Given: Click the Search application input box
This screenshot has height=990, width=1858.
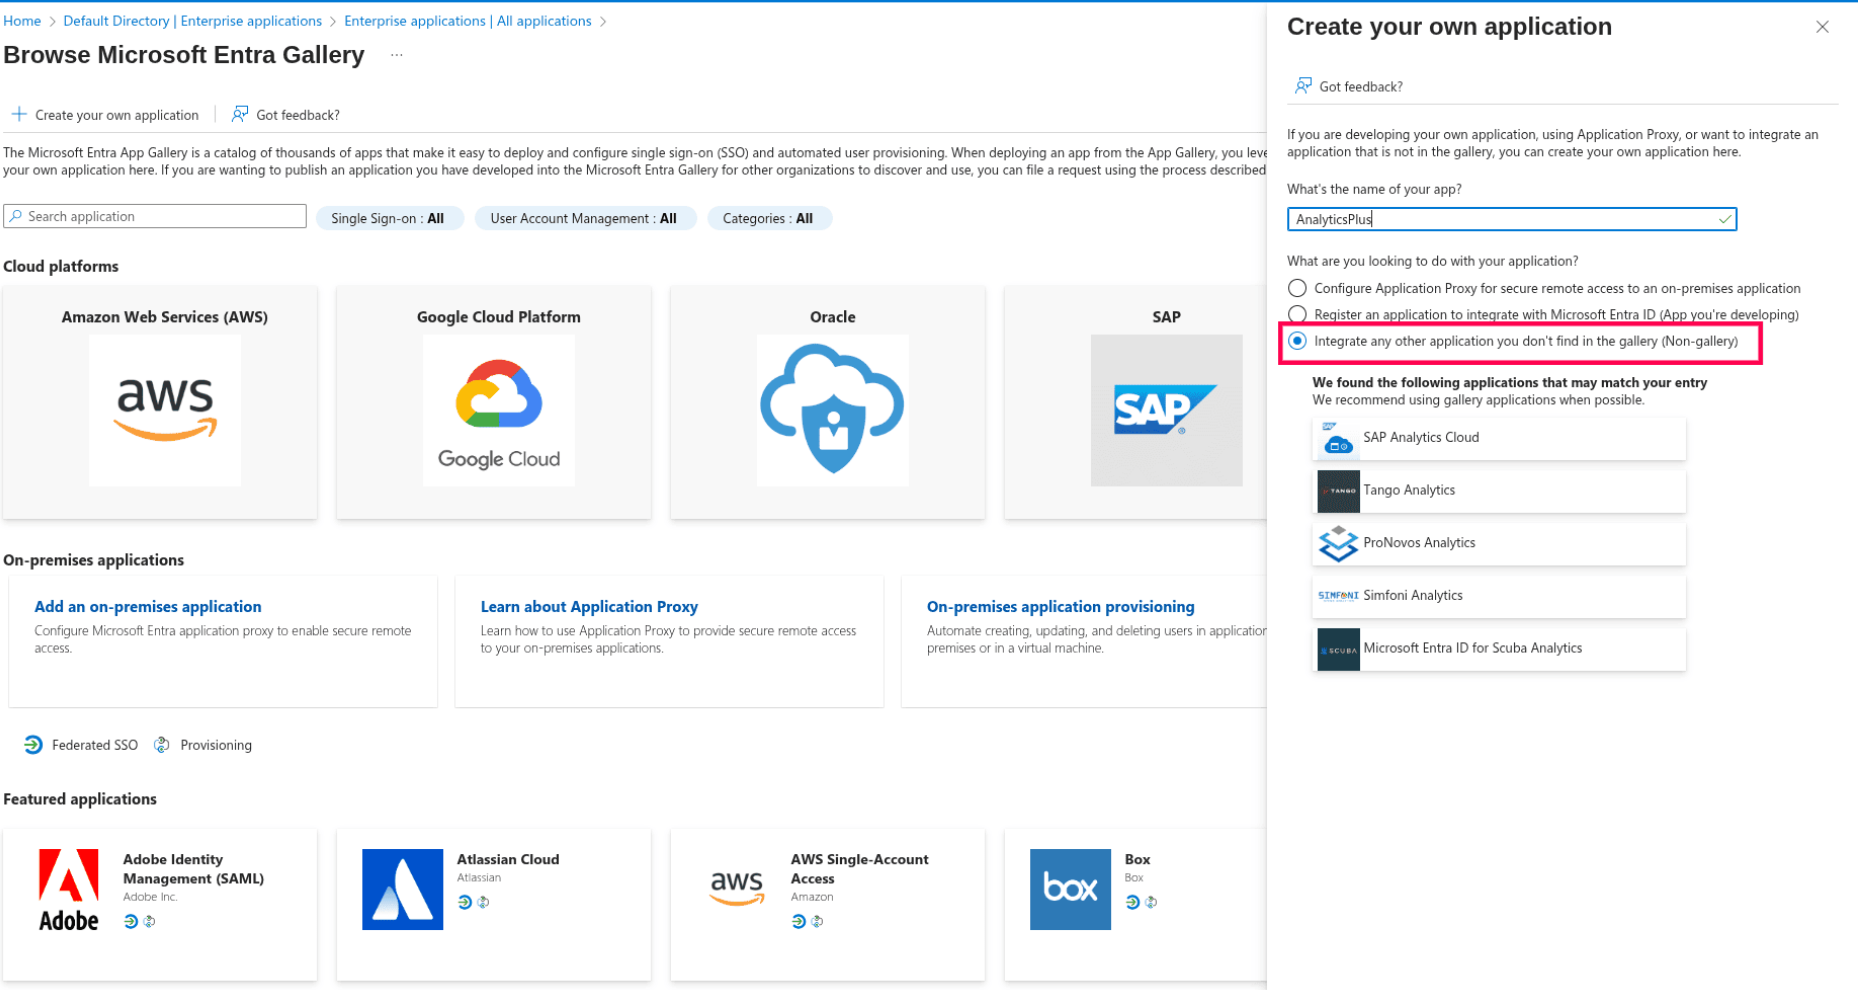Looking at the screenshot, I should pyautogui.click(x=155, y=216).
